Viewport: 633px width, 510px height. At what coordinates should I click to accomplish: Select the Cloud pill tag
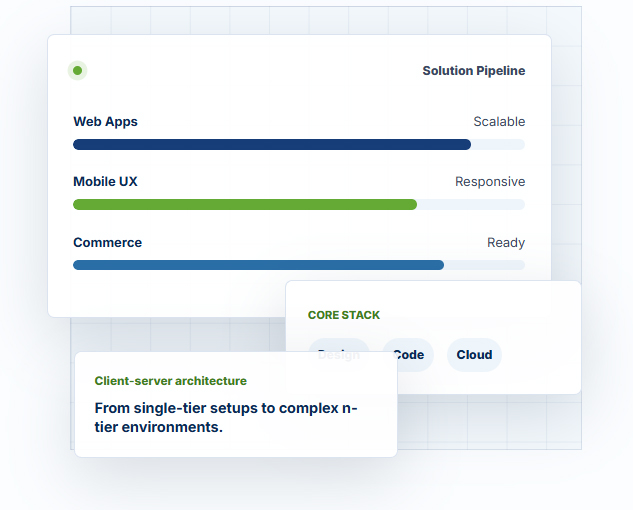474,355
